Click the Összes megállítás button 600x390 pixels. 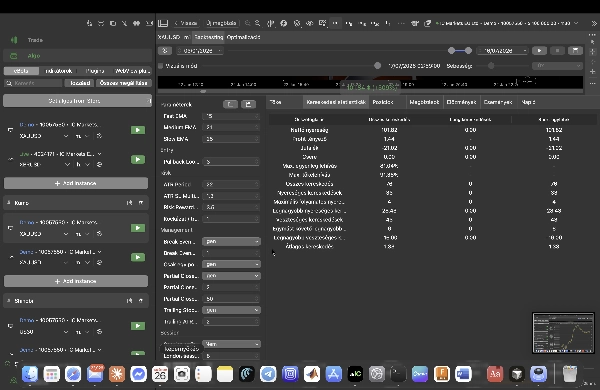tap(124, 83)
